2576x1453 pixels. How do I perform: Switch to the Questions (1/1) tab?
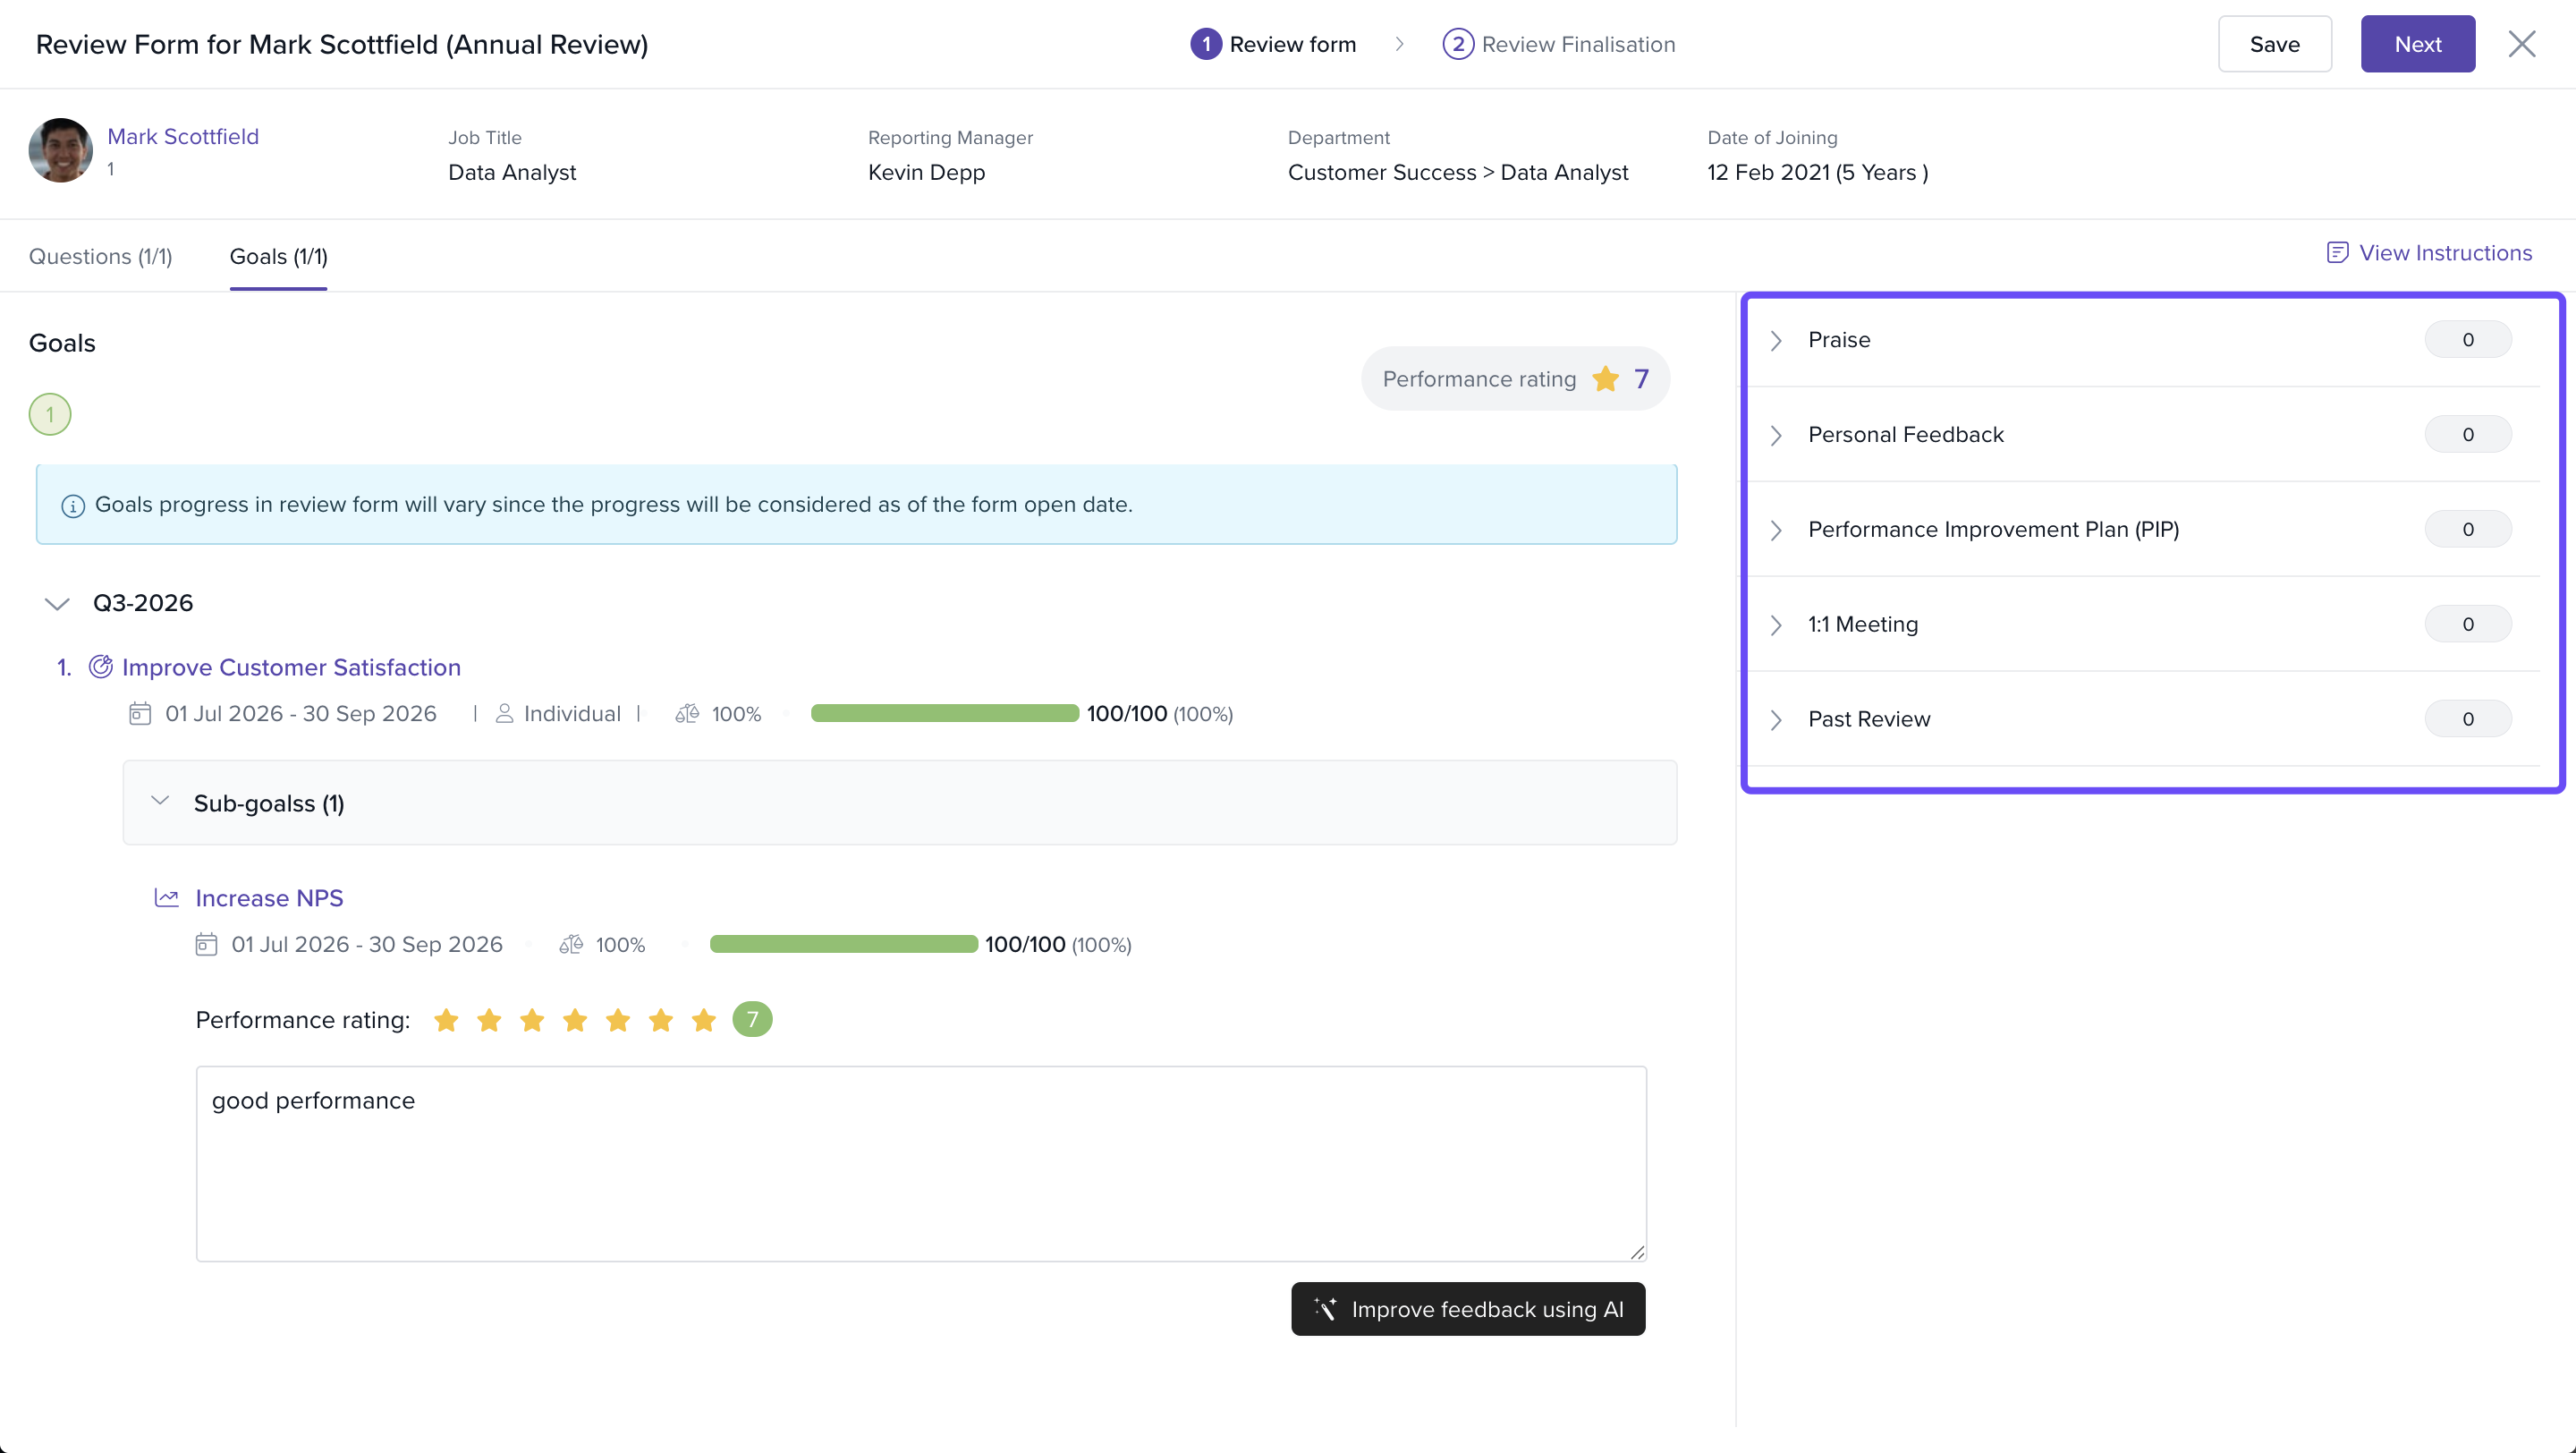click(x=101, y=257)
